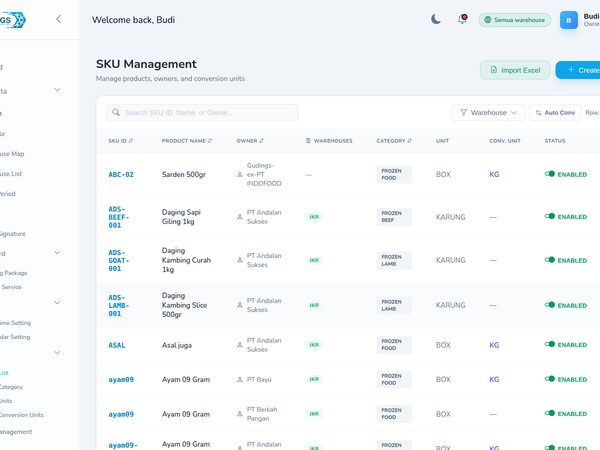Open Conversion Units in sidebar
The width and height of the screenshot is (600, 450).
21,415
